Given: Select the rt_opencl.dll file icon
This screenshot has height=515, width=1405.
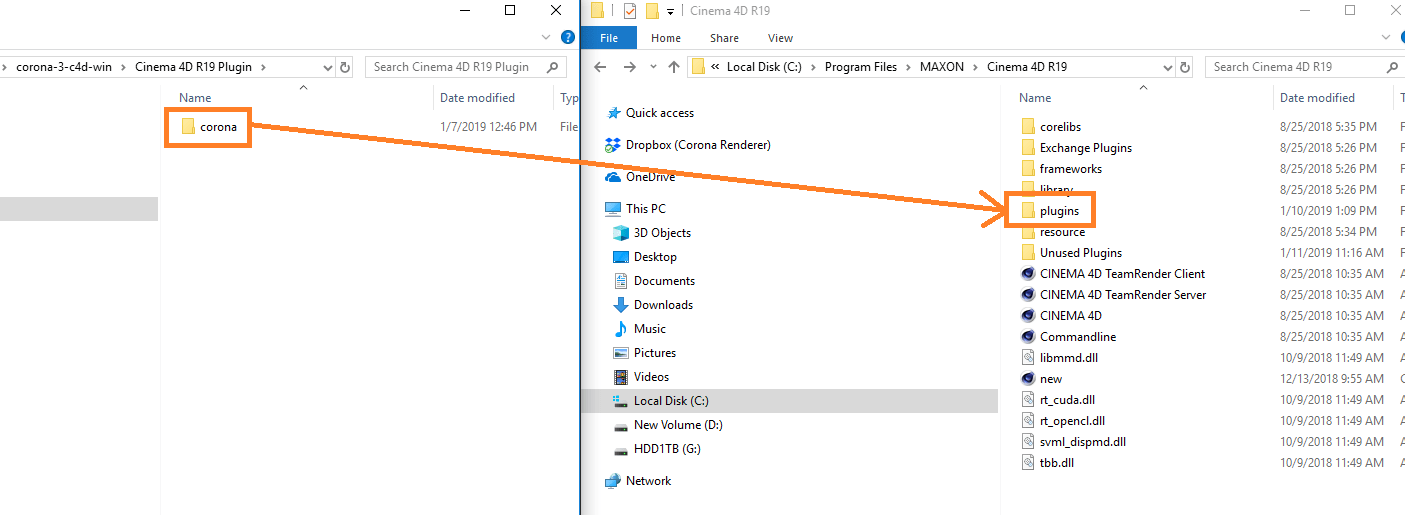Looking at the screenshot, I should 1028,421.
